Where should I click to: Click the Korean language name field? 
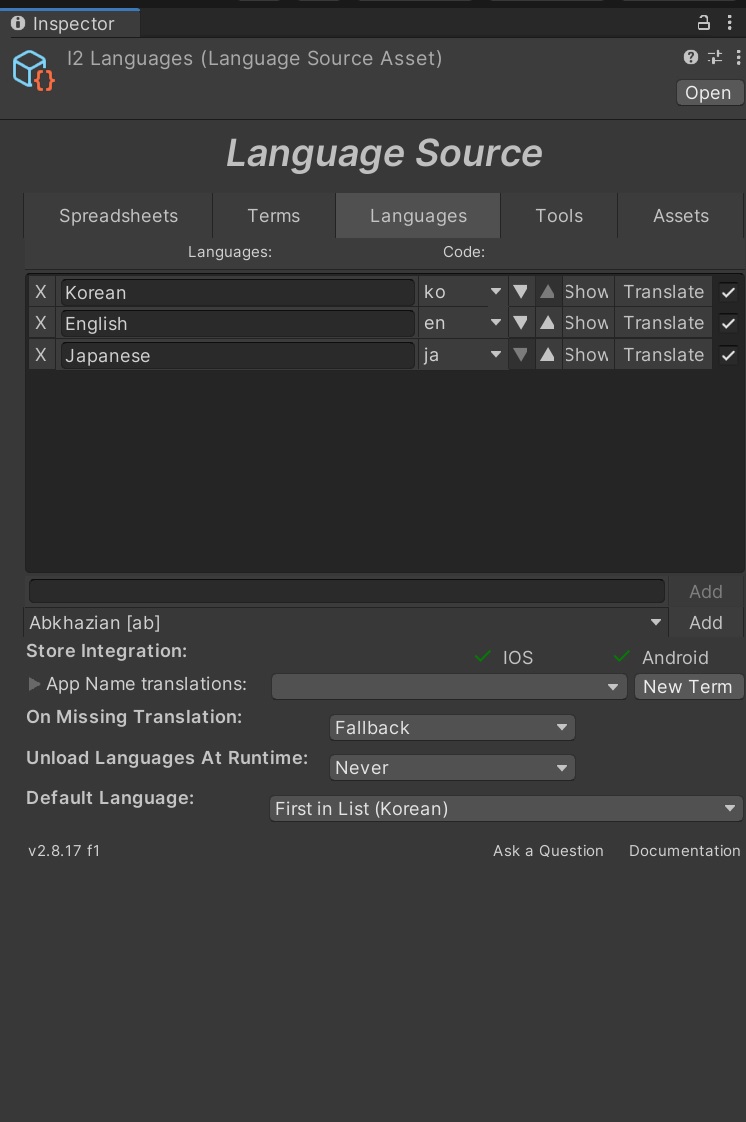[237, 292]
